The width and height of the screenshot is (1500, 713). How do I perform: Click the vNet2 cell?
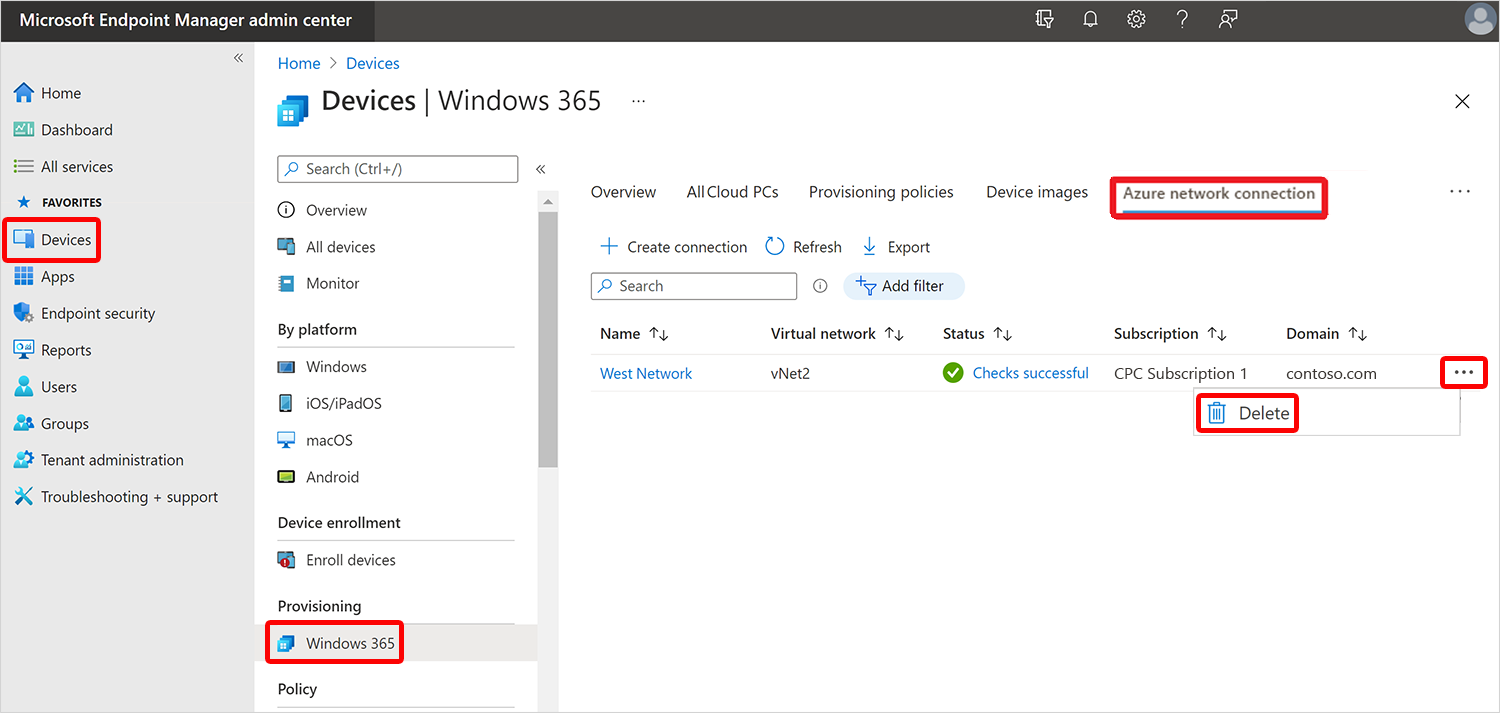point(793,373)
